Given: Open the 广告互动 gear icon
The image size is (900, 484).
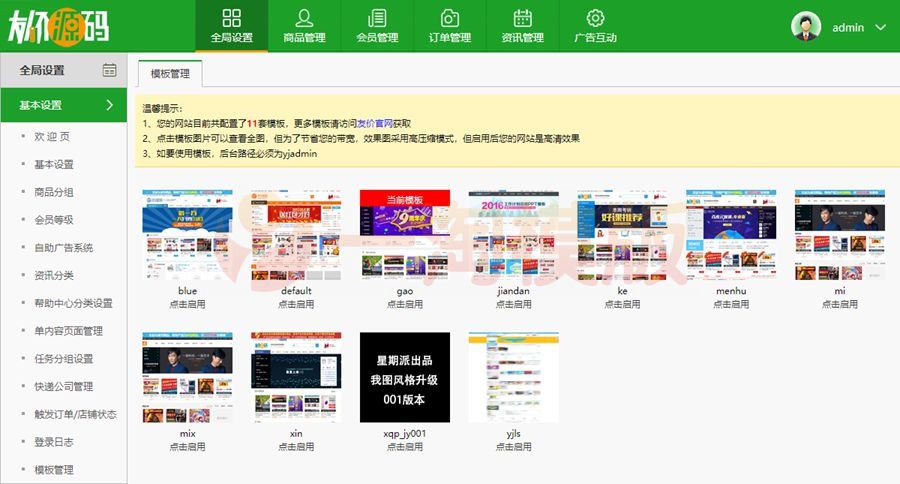Looking at the screenshot, I should 595,18.
